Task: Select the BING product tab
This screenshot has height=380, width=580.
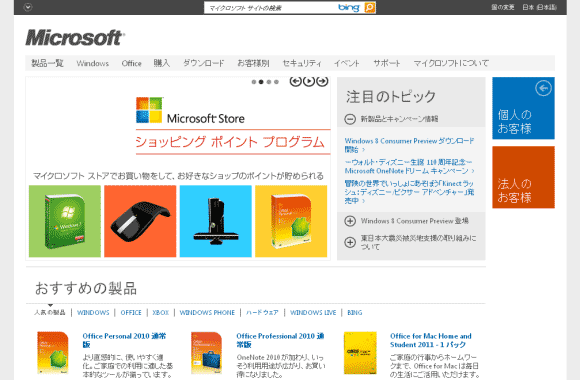Action: (x=355, y=313)
